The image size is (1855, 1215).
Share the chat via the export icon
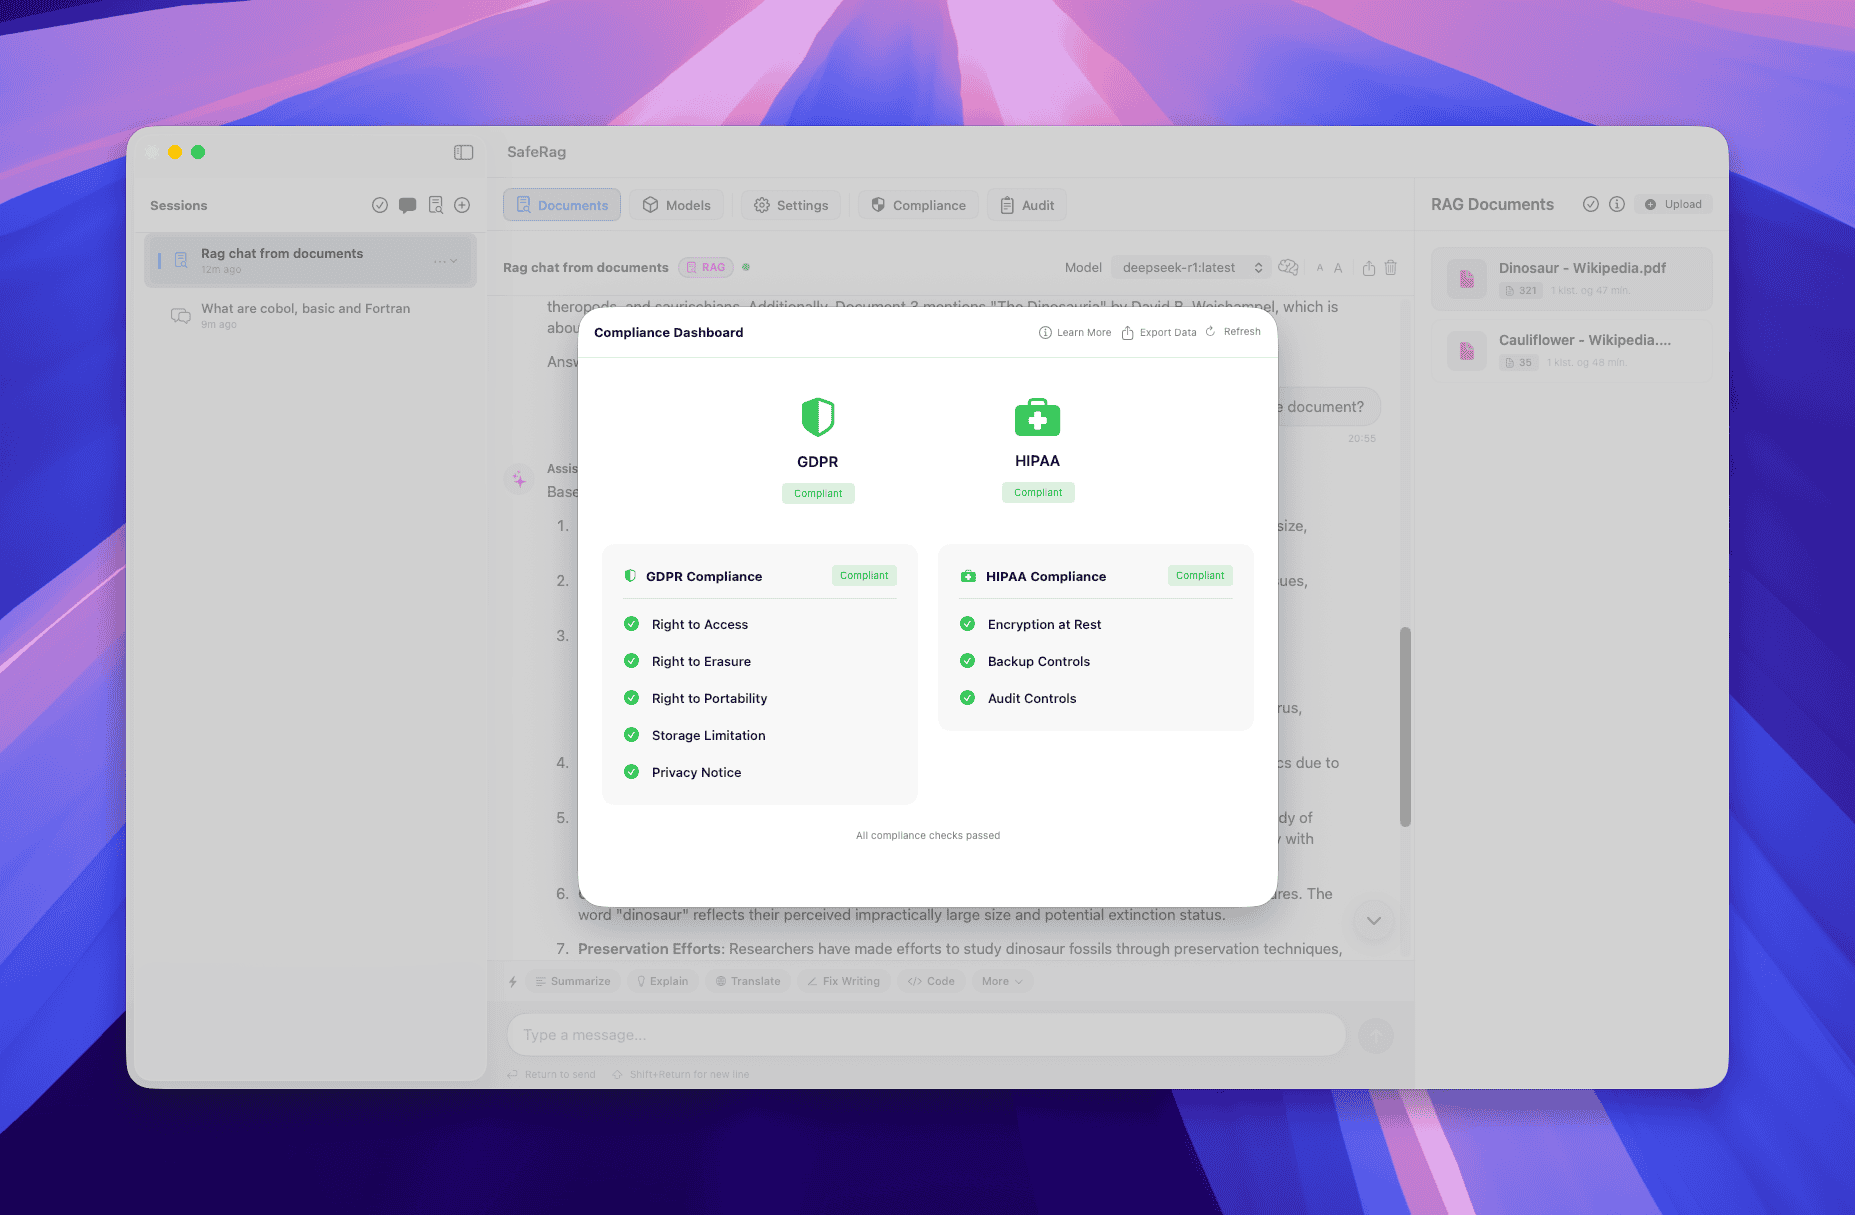click(1368, 267)
